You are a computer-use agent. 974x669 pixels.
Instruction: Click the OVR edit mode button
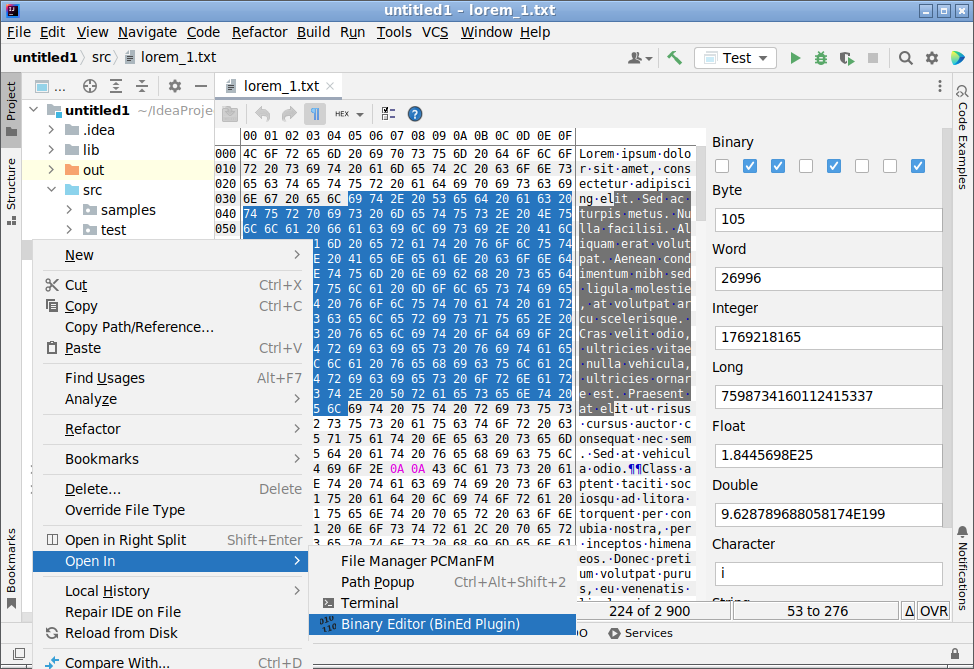(x=934, y=611)
